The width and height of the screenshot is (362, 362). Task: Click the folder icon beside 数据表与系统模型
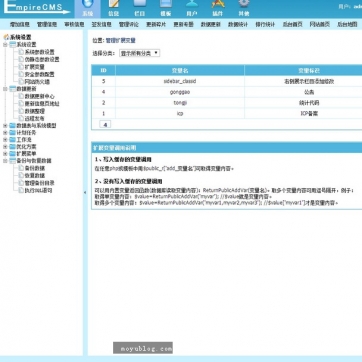(x=13, y=126)
